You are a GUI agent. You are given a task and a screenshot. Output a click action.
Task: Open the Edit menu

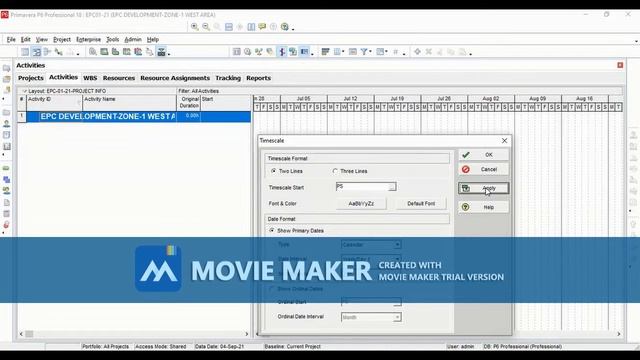[26, 40]
